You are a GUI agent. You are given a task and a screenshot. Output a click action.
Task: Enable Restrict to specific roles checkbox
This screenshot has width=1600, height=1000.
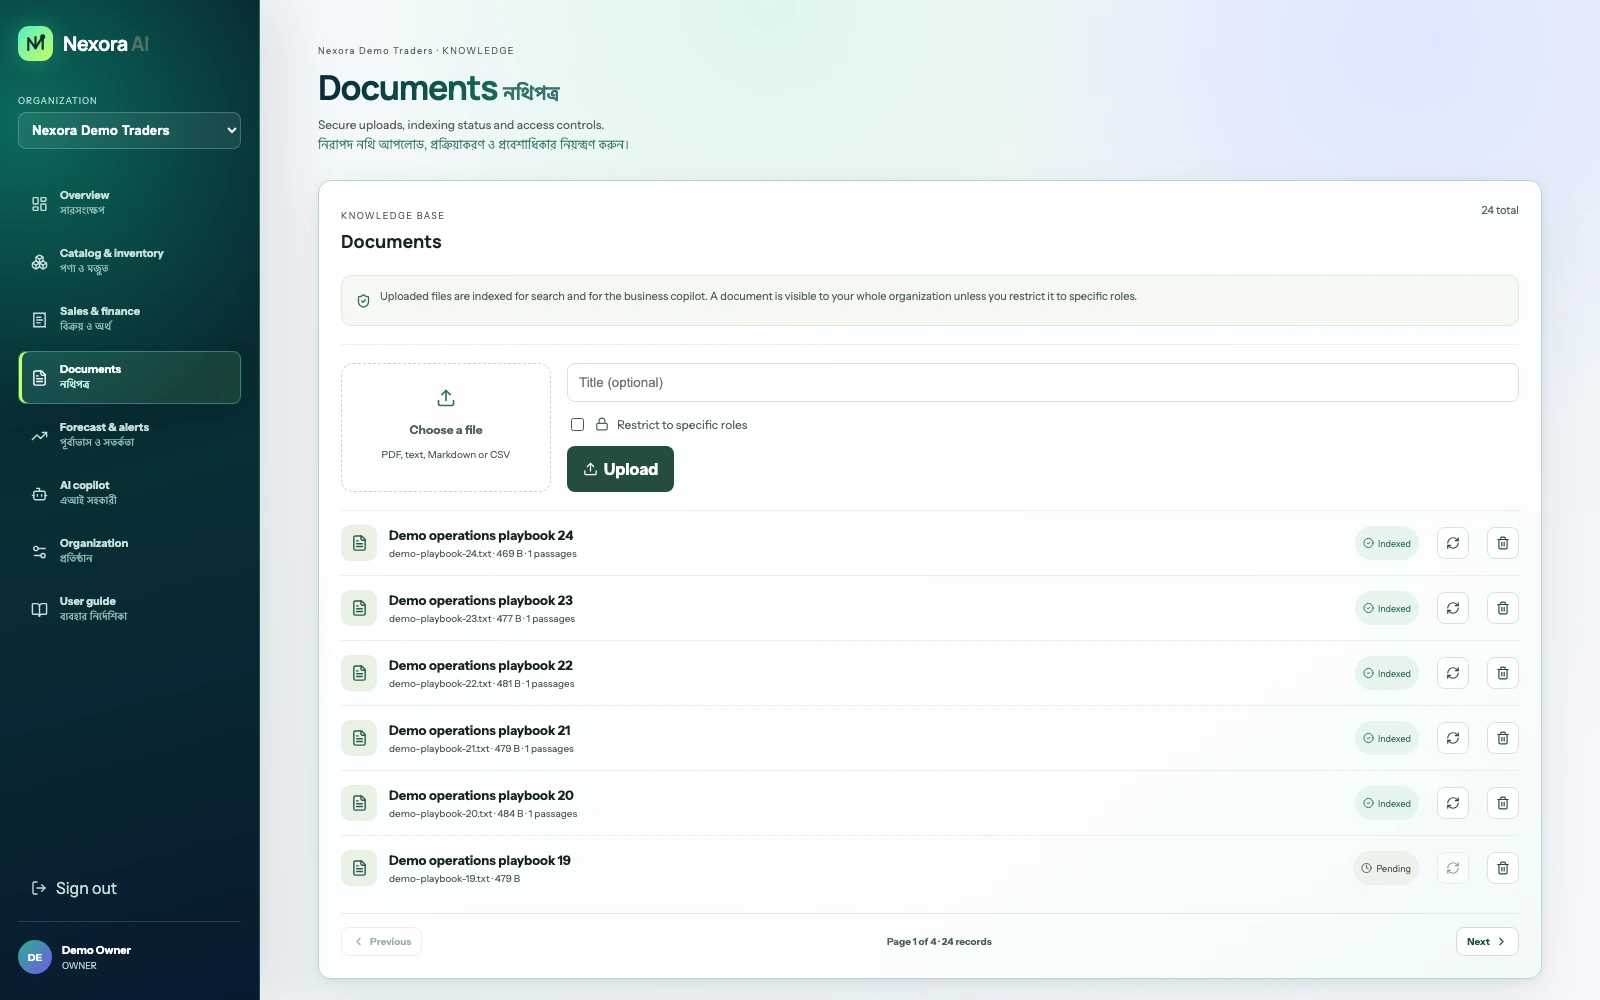click(x=577, y=425)
